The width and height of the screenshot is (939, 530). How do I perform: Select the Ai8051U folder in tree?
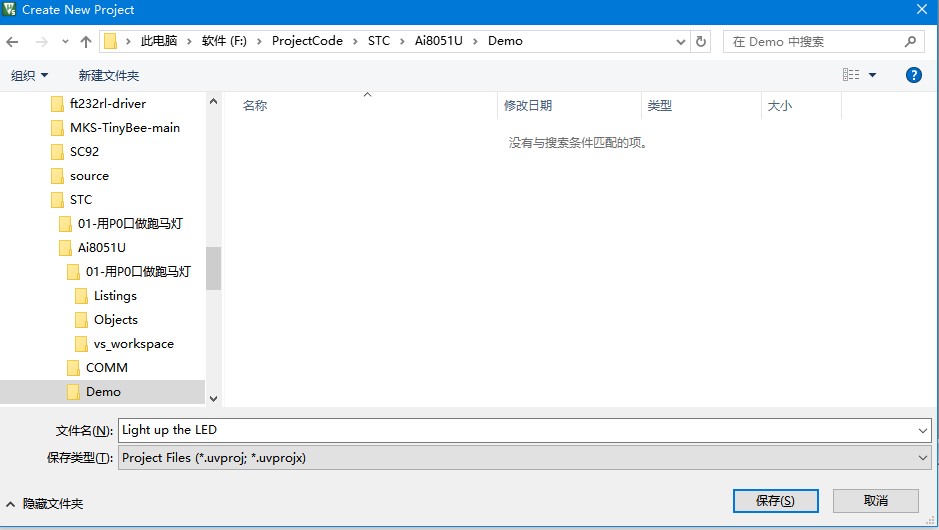[x=102, y=247]
